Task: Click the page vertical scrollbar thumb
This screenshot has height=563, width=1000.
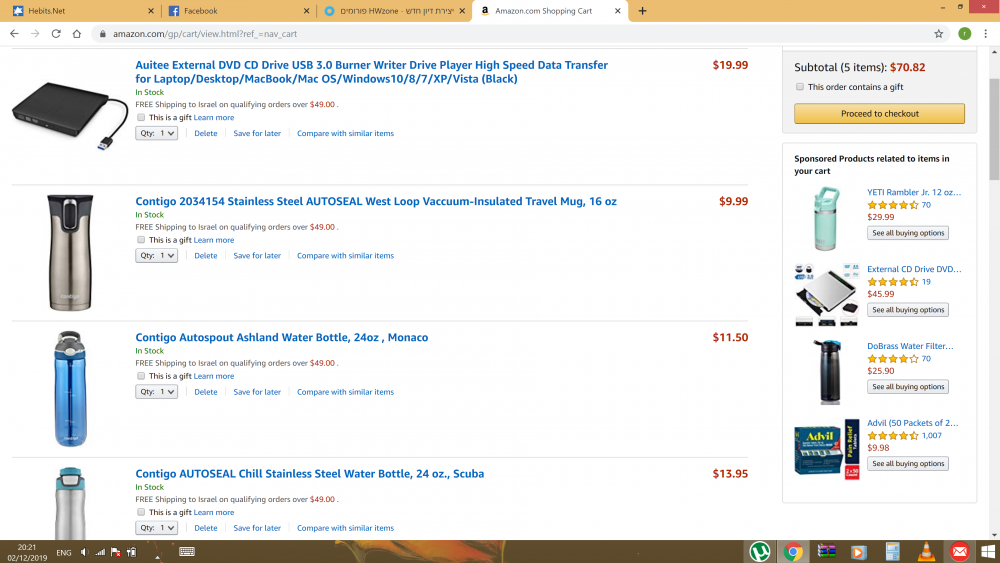Action: click(994, 129)
